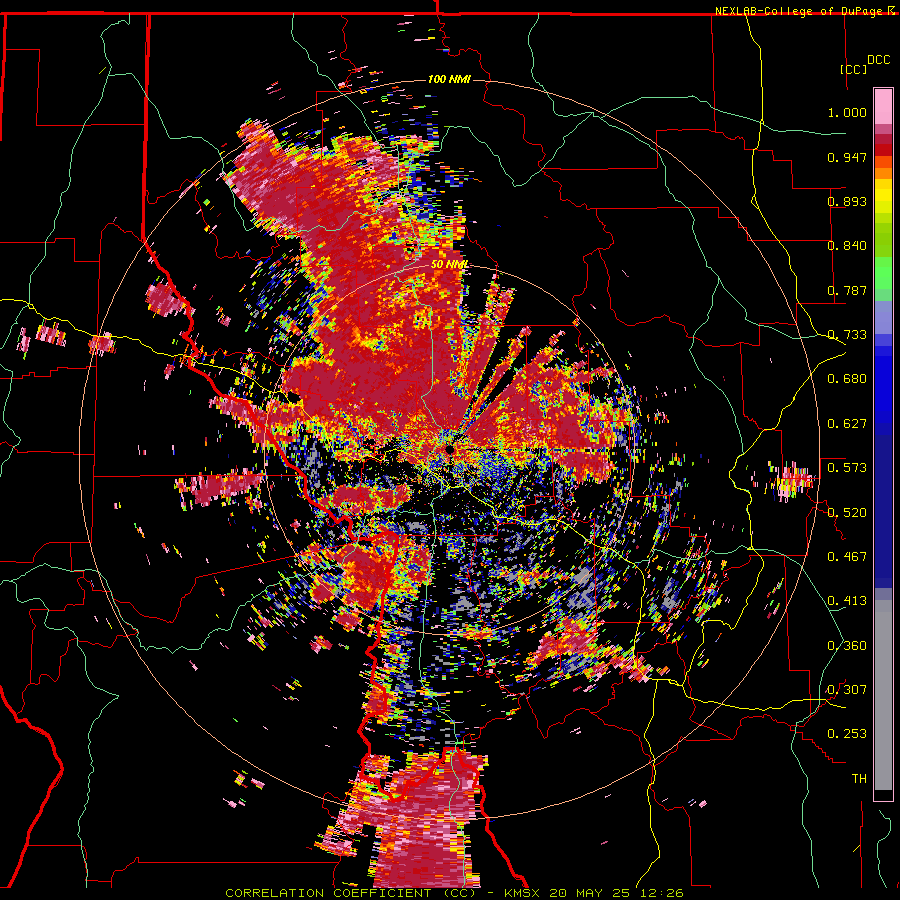The image size is (900, 900).
Task: Click the 0.253 legend value
Action: pos(847,734)
